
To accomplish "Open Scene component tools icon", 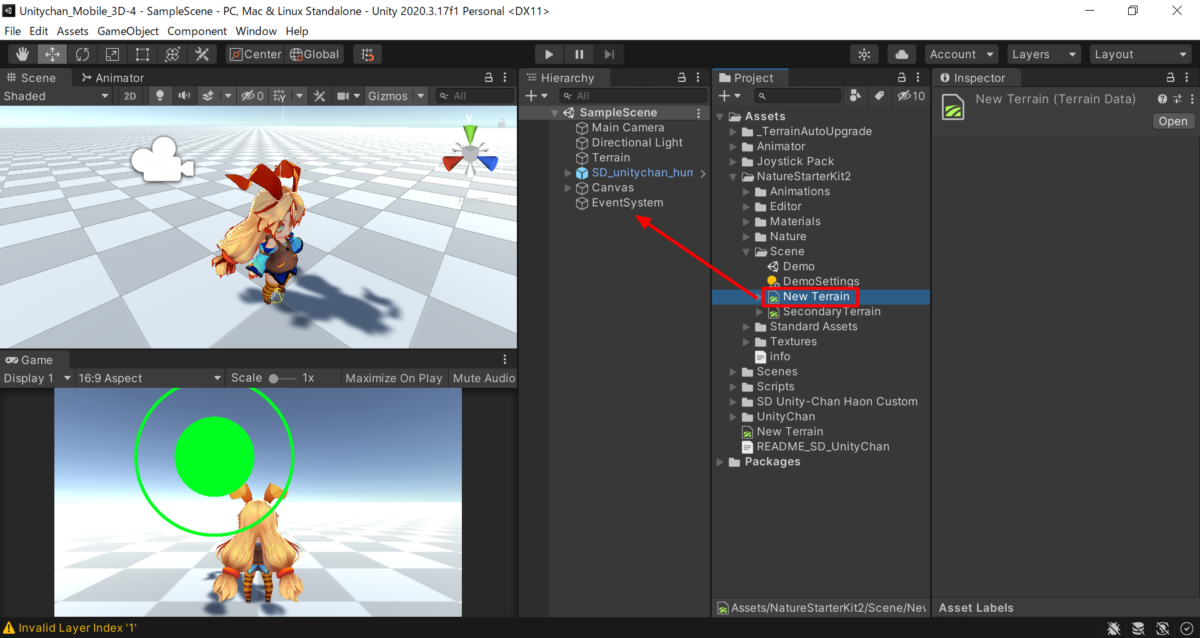I will [320, 96].
